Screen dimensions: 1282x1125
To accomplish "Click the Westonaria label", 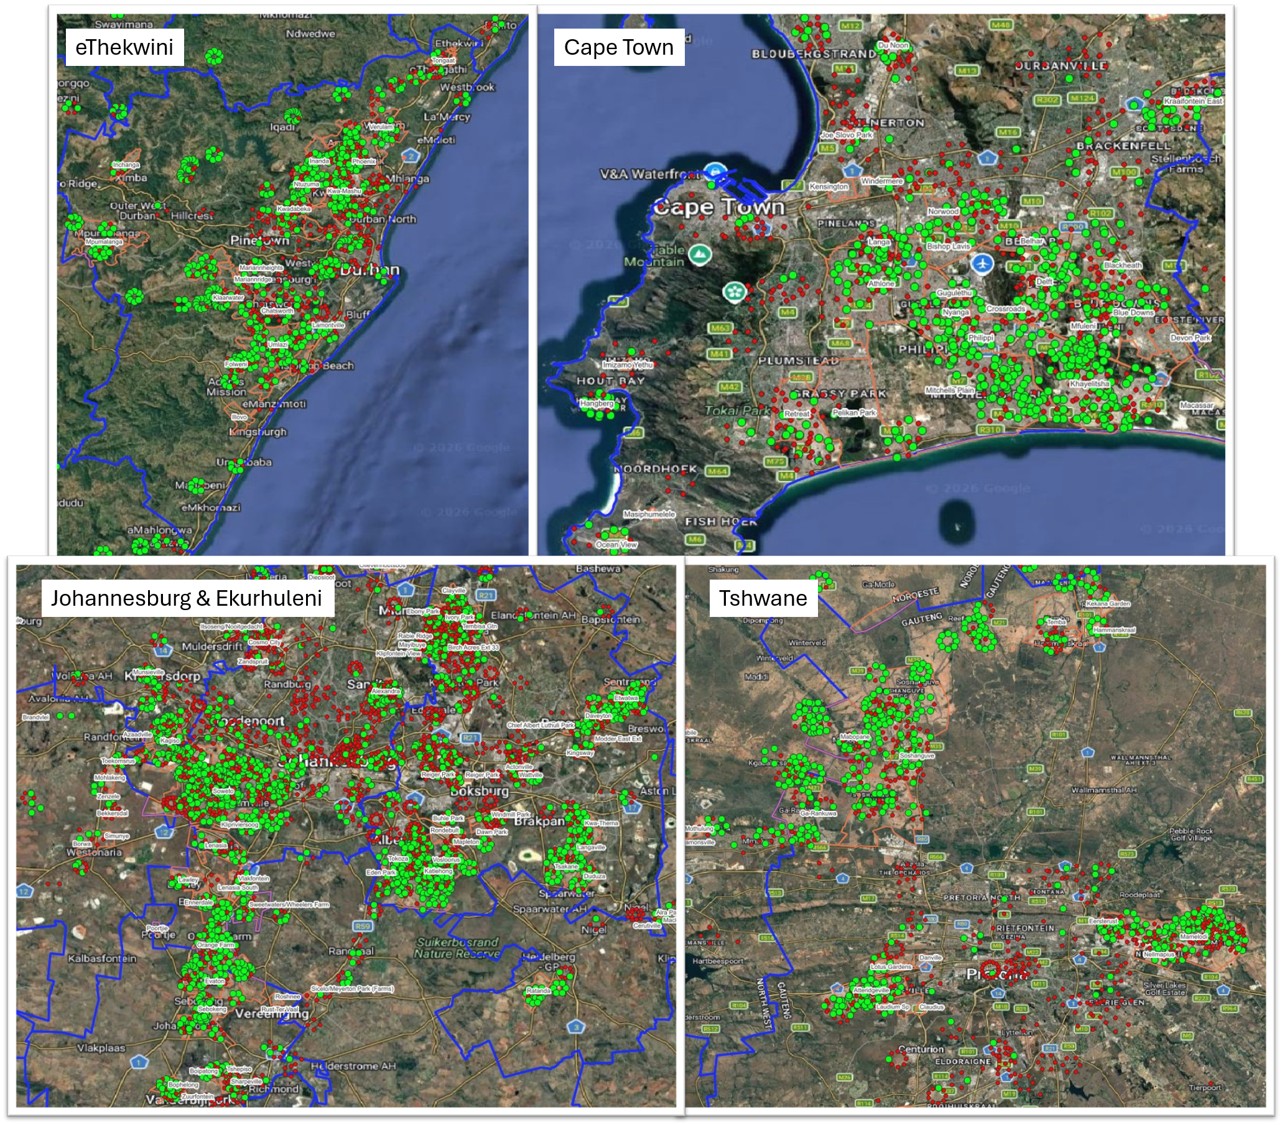I will pos(95,853).
